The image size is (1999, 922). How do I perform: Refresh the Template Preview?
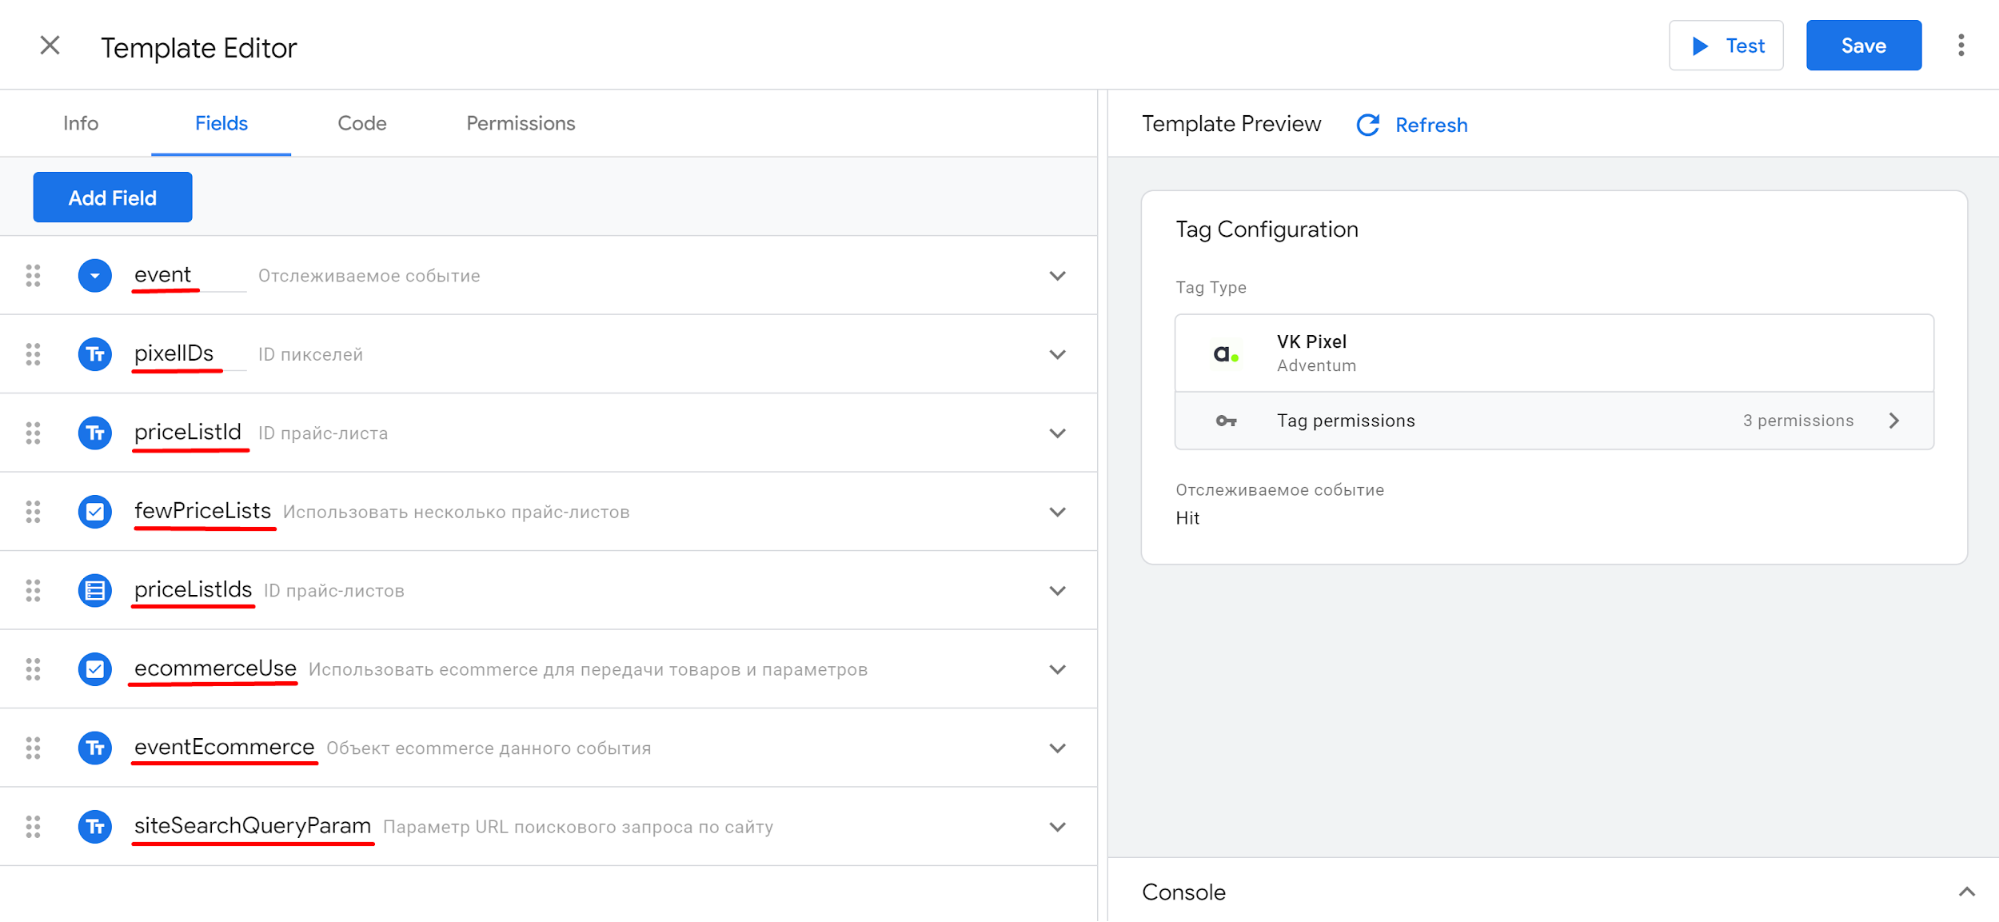click(x=1412, y=125)
